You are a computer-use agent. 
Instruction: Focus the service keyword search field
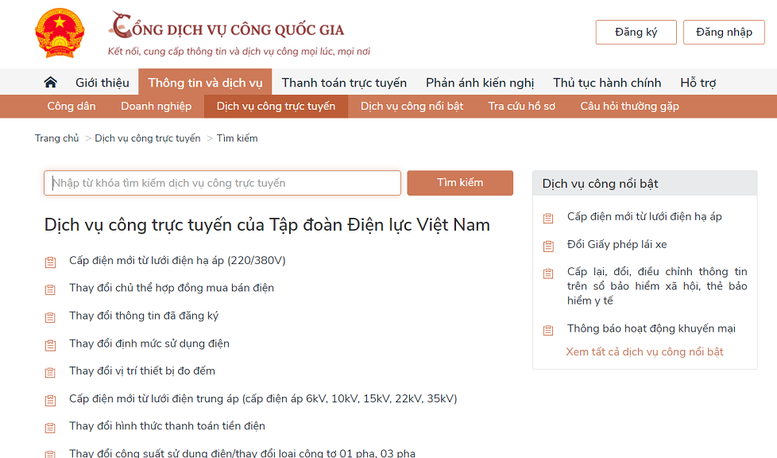click(222, 183)
